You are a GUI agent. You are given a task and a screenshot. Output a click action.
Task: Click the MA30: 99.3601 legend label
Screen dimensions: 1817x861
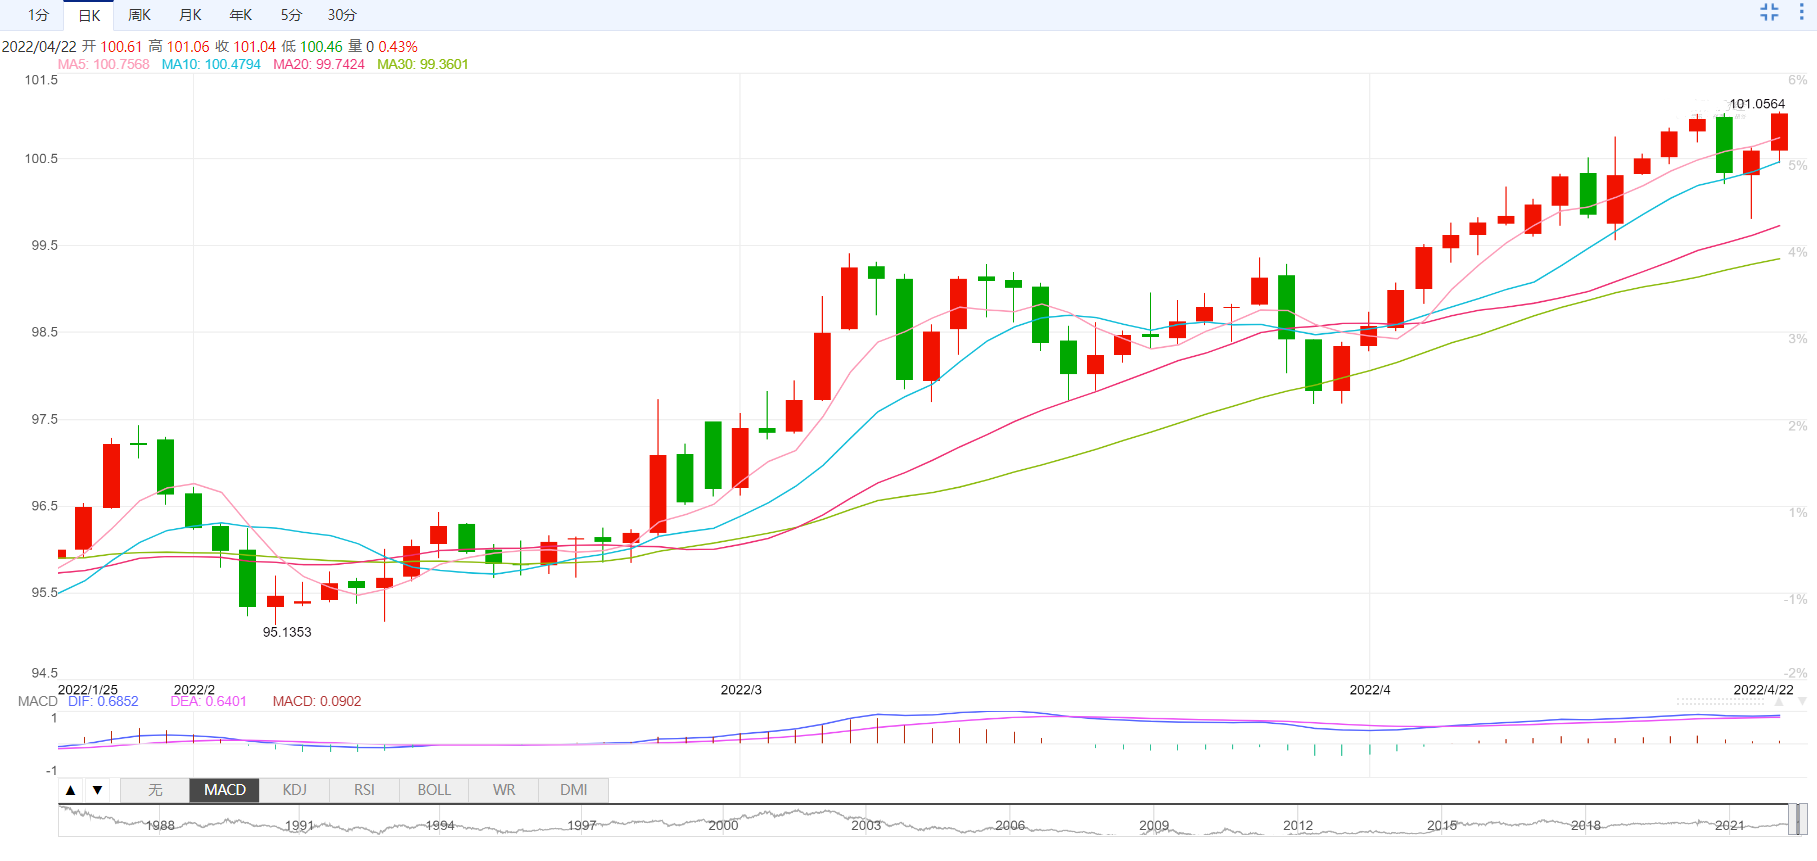(x=423, y=64)
